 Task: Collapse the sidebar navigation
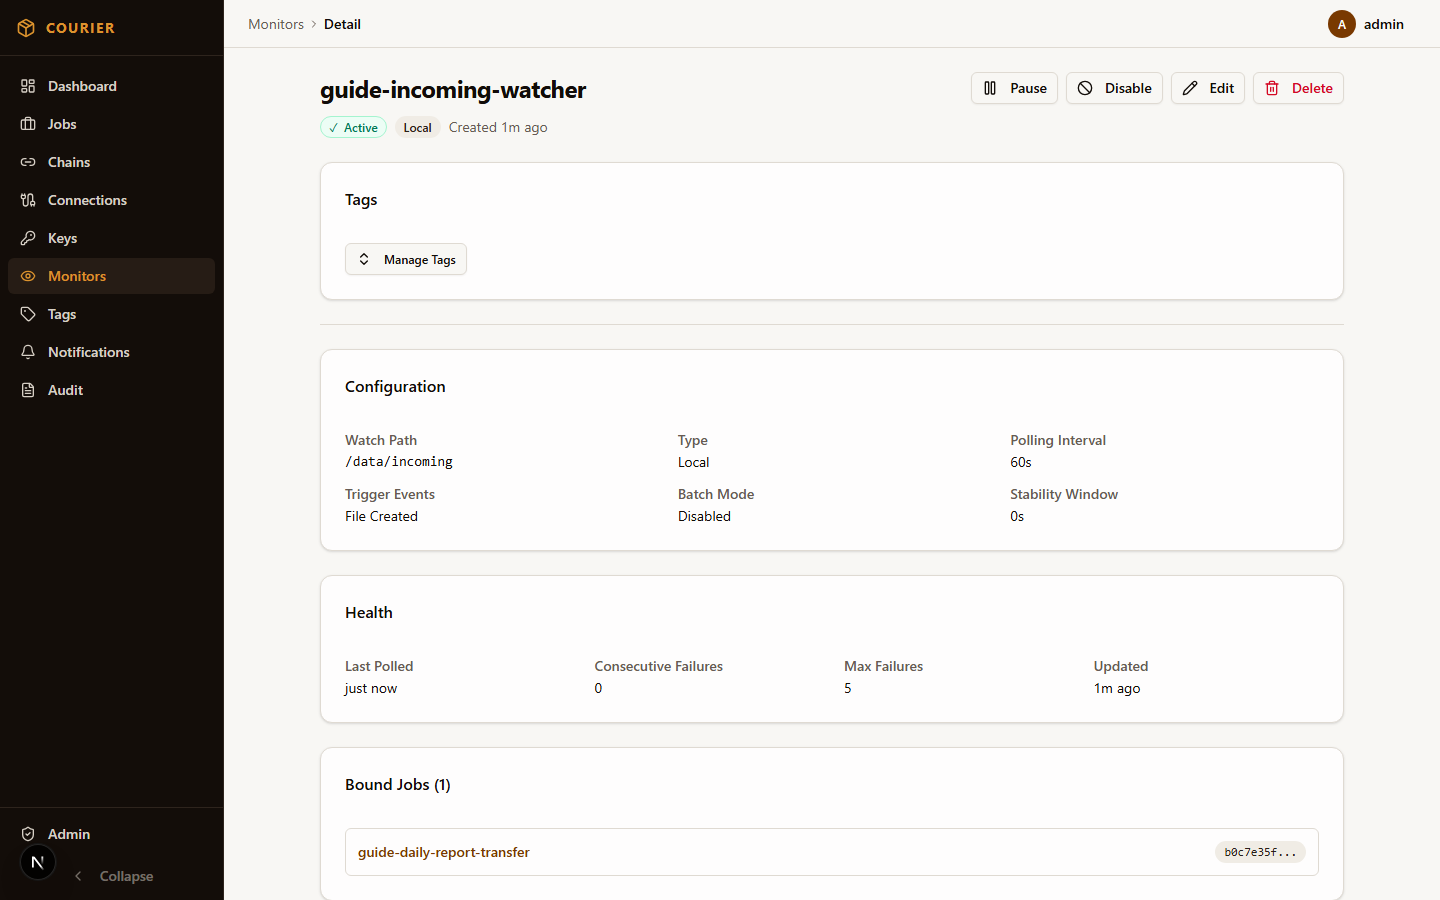coord(114,876)
